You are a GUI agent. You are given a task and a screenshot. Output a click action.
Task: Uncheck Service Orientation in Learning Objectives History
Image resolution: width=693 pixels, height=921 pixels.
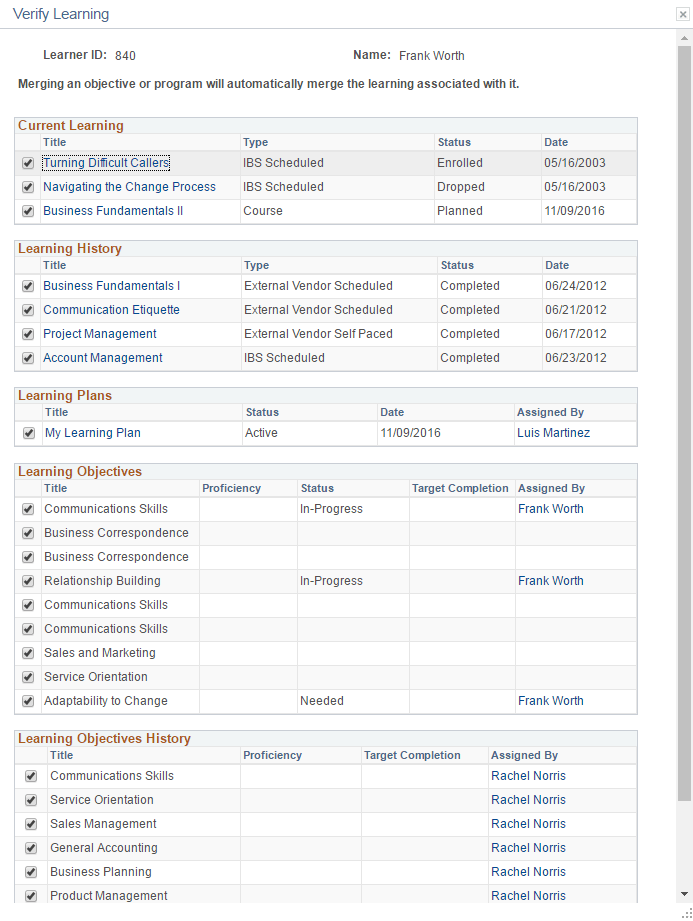click(30, 800)
